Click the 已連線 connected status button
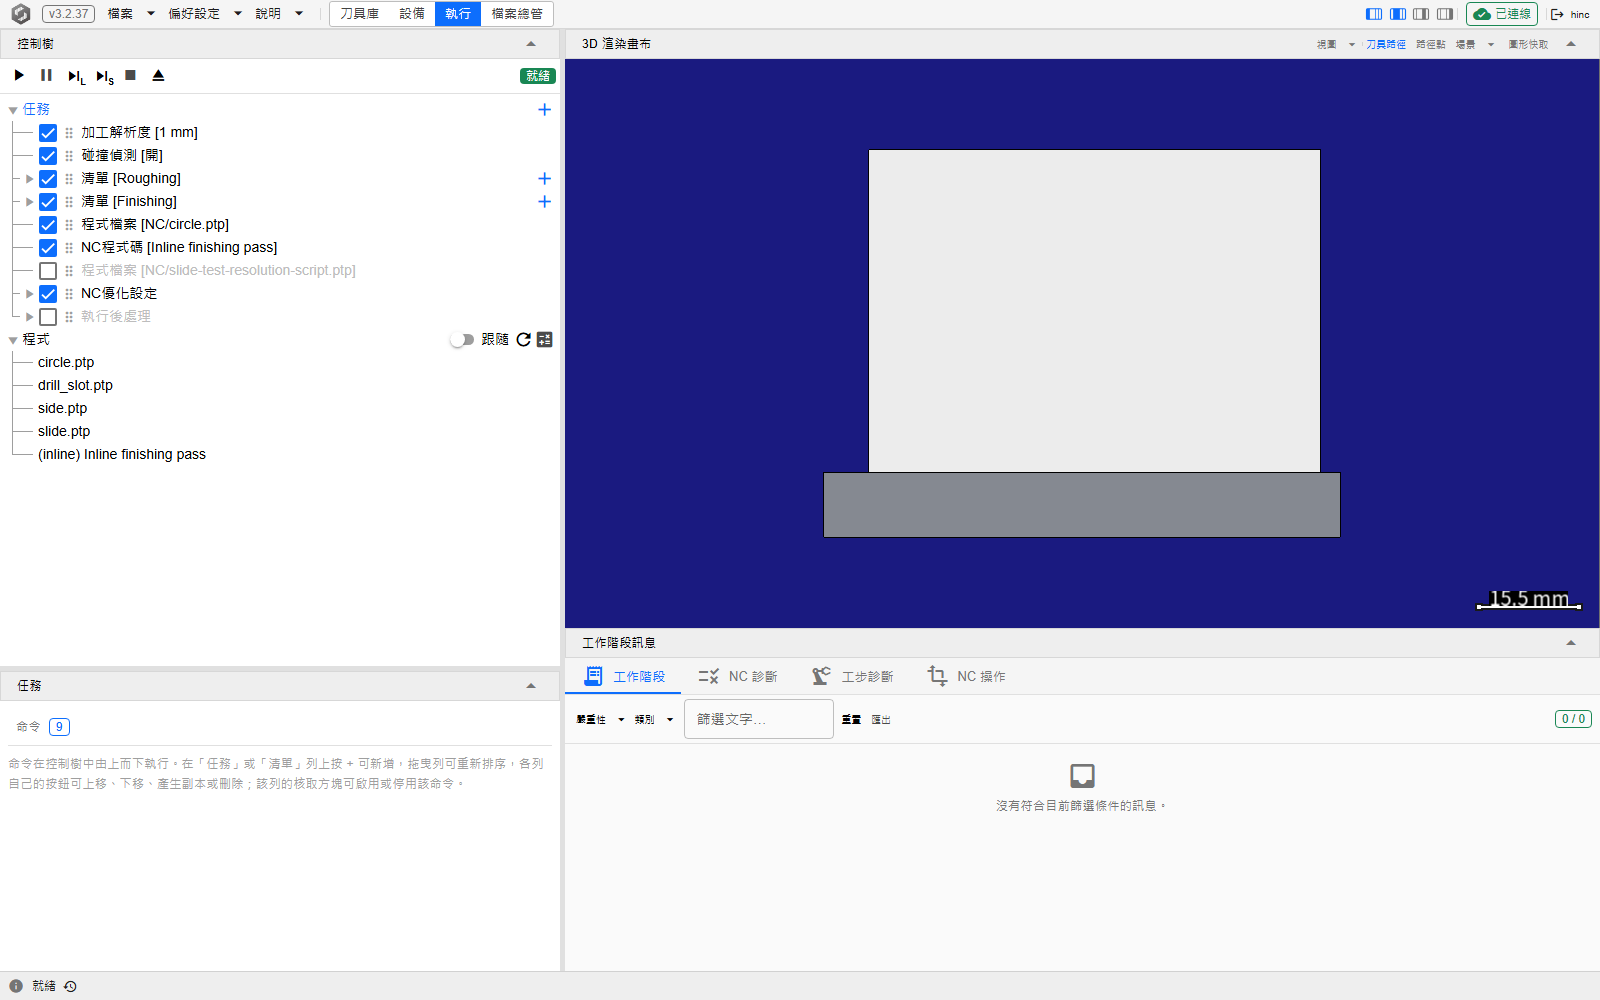 pos(1502,14)
